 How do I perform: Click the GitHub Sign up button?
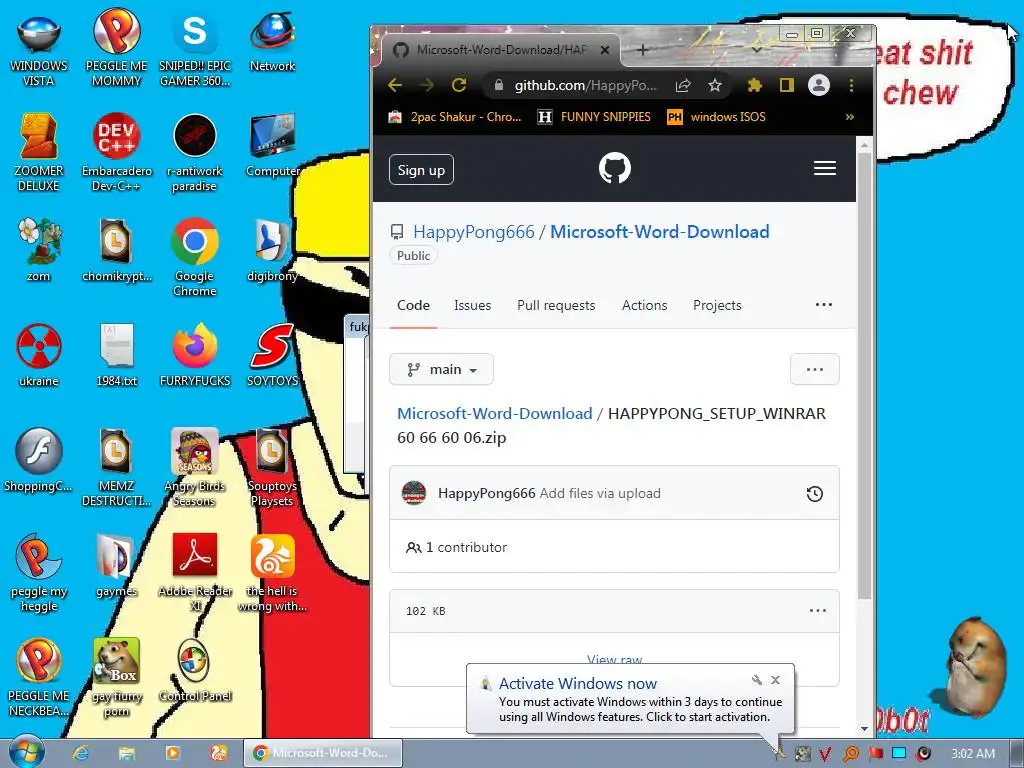(x=421, y=170)
